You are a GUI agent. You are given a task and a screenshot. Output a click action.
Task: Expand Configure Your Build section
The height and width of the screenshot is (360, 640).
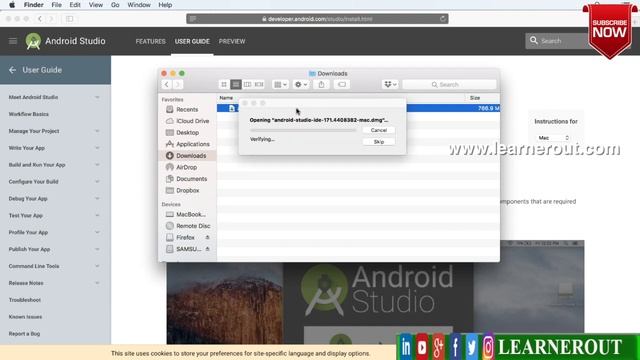97,182
